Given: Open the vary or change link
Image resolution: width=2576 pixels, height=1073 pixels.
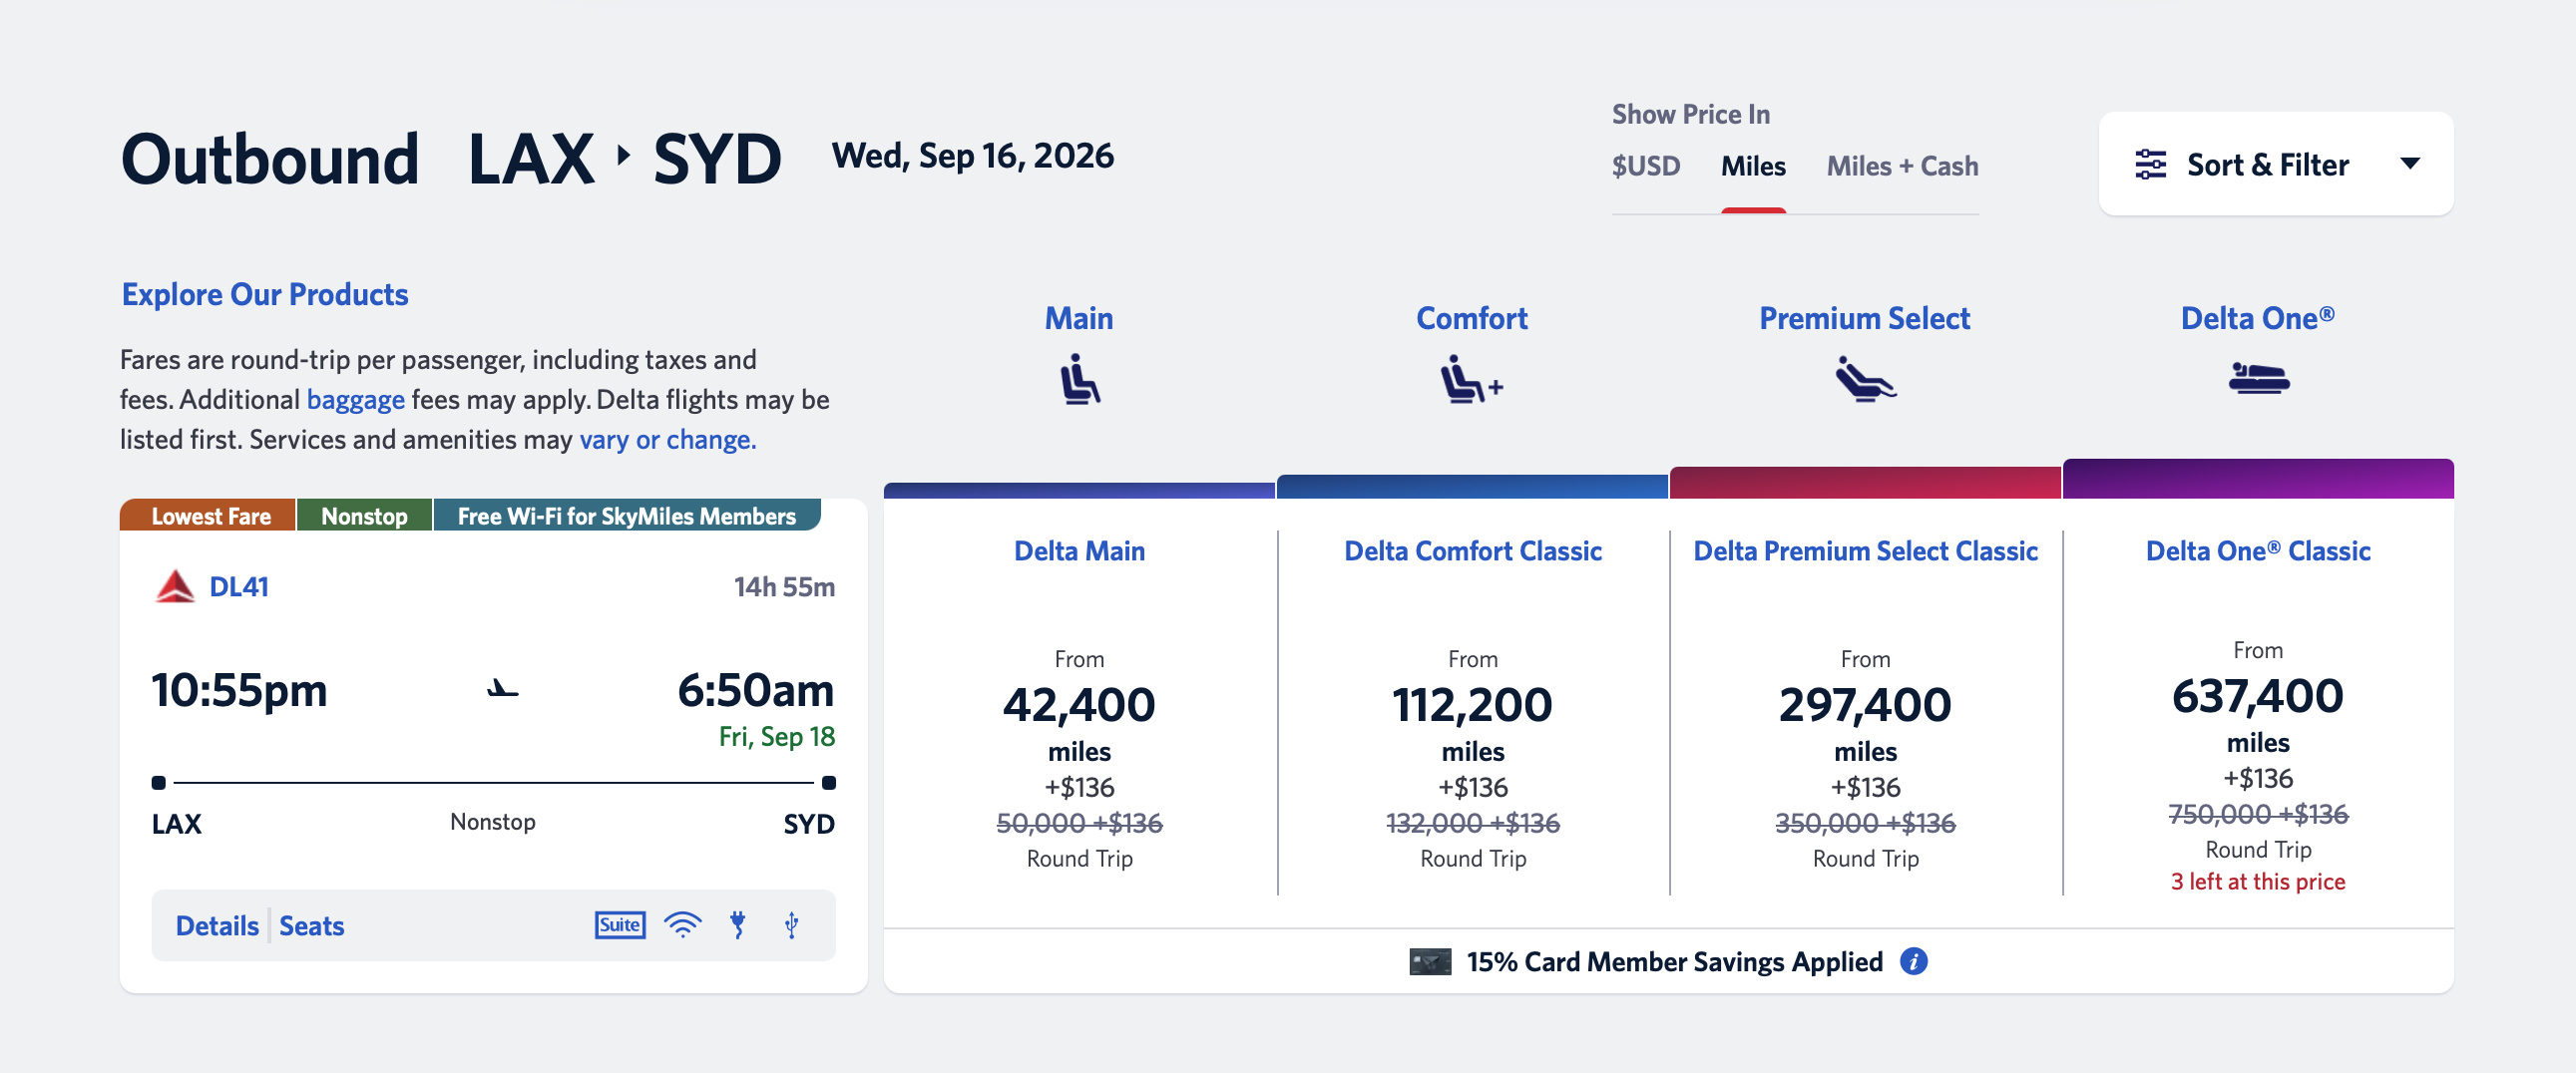Looking at the screenshot, I should pyautogui.click(x=668, y=440).
